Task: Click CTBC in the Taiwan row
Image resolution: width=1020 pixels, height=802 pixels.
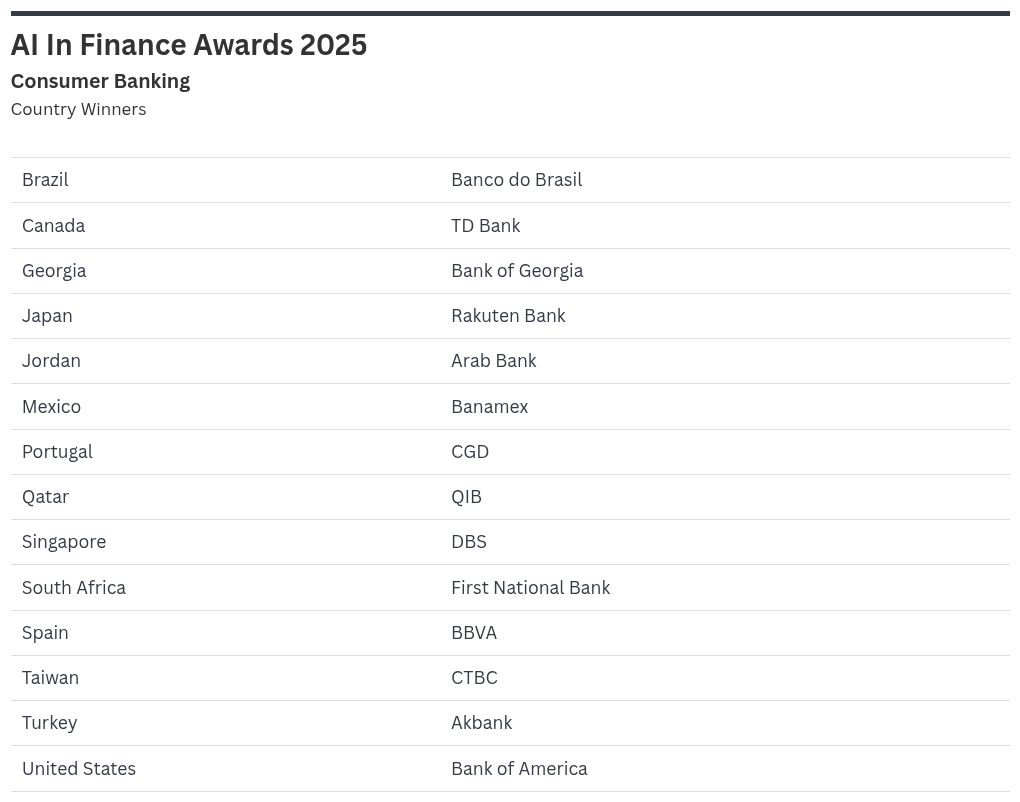Action: click(474, 678)
